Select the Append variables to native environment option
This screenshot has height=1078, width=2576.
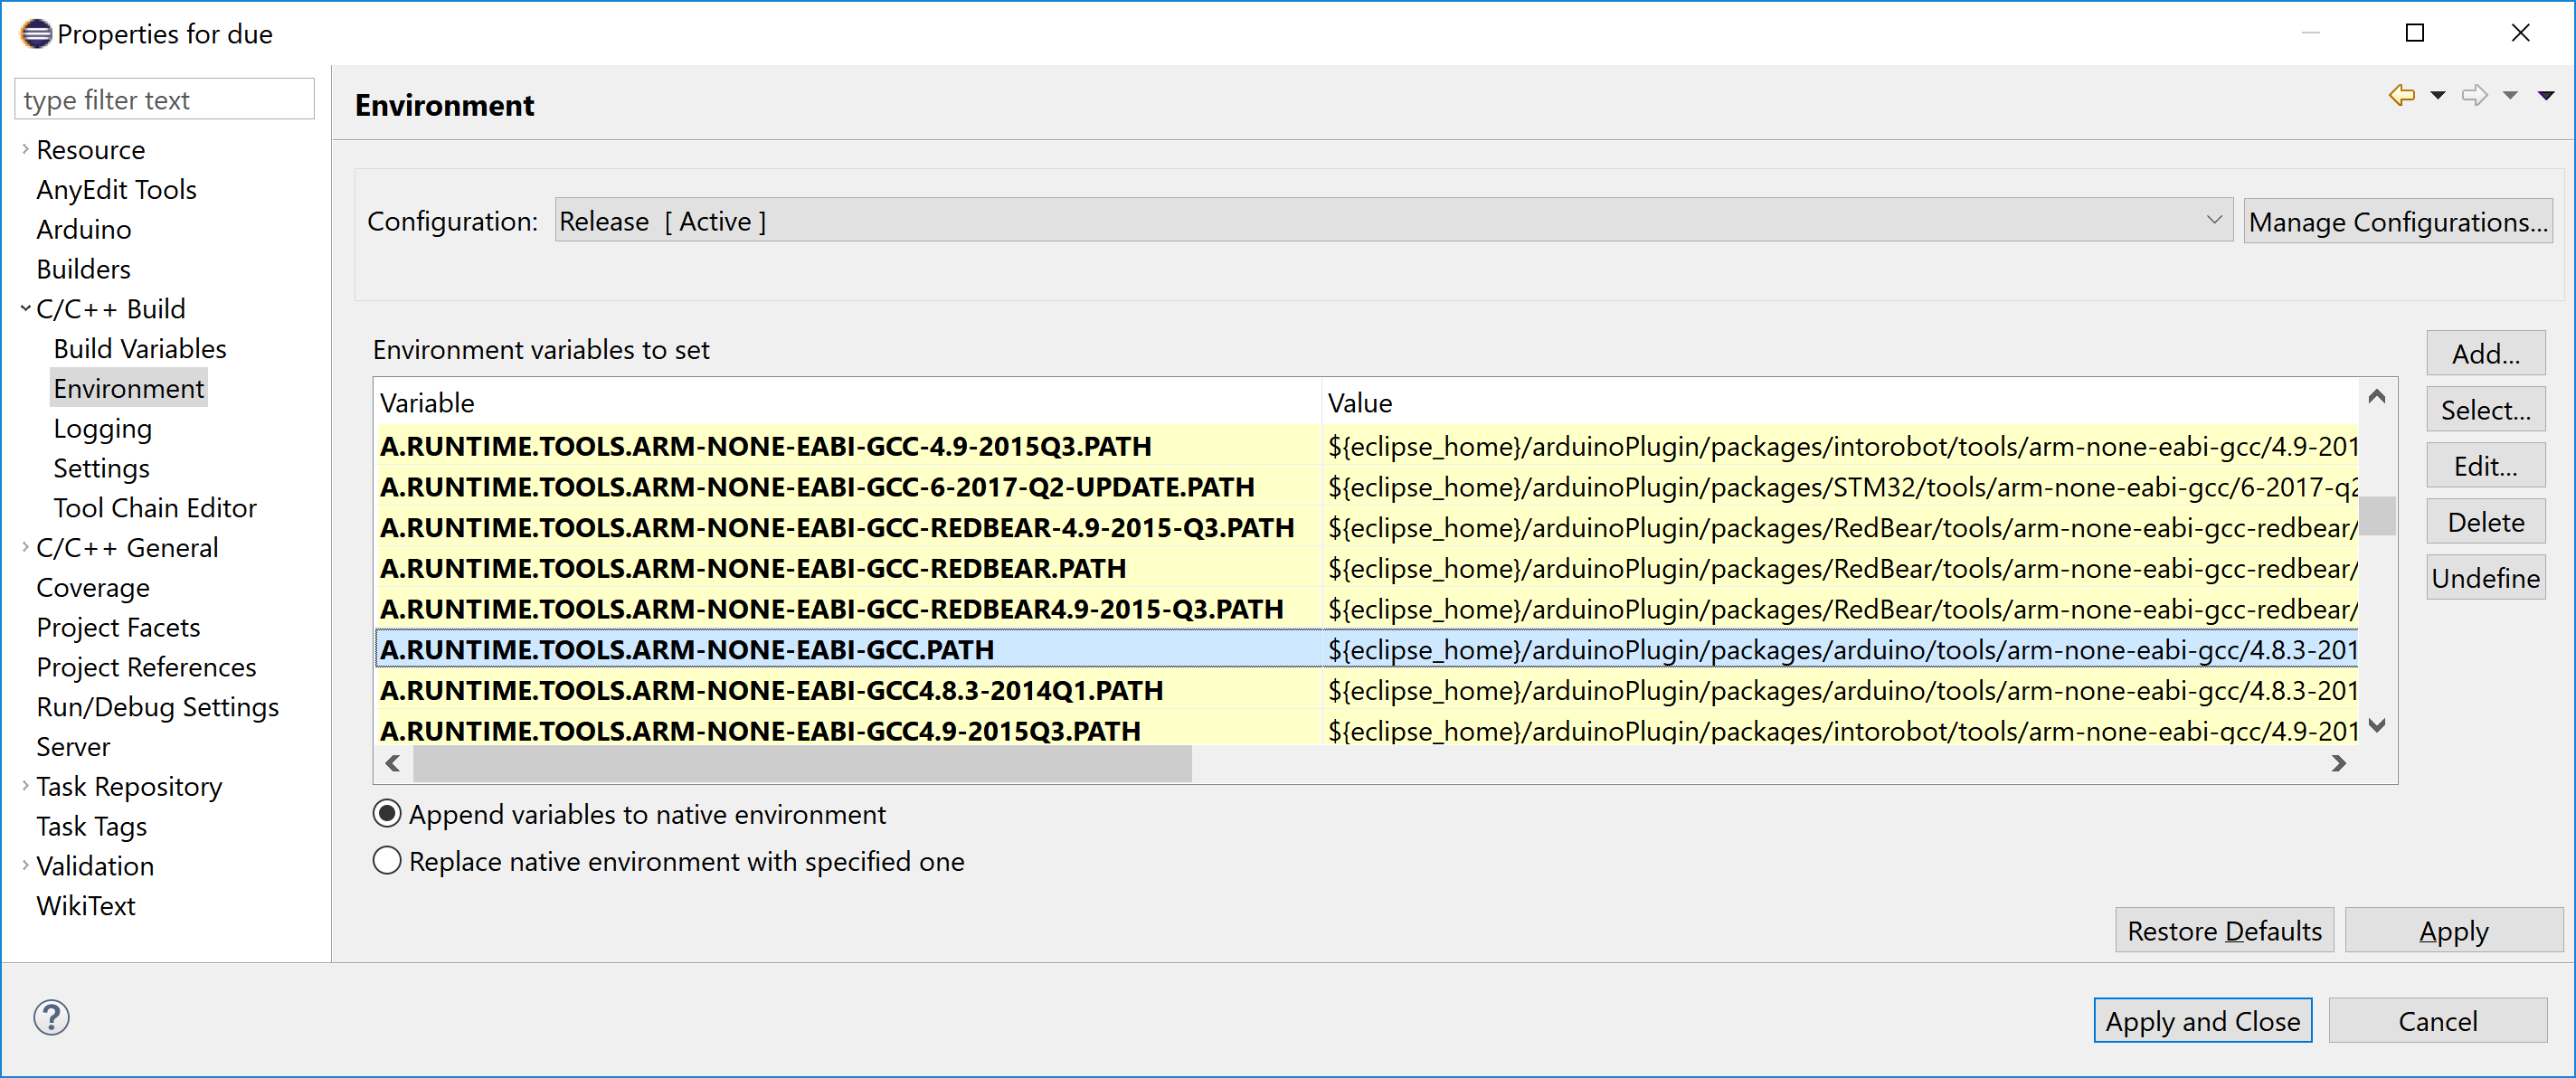point(386,813)
